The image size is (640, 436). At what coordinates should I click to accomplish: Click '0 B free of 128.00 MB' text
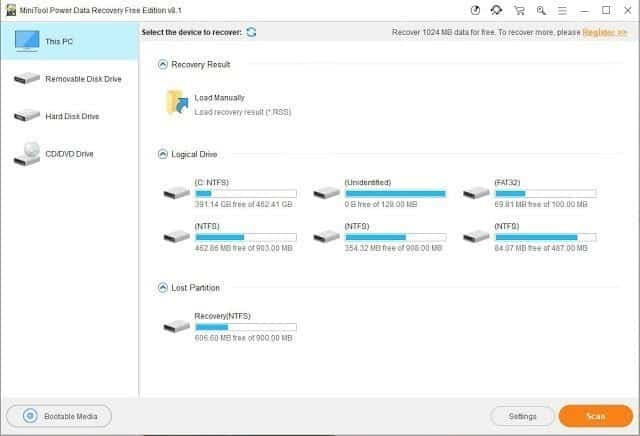click(x=381, y=204)
